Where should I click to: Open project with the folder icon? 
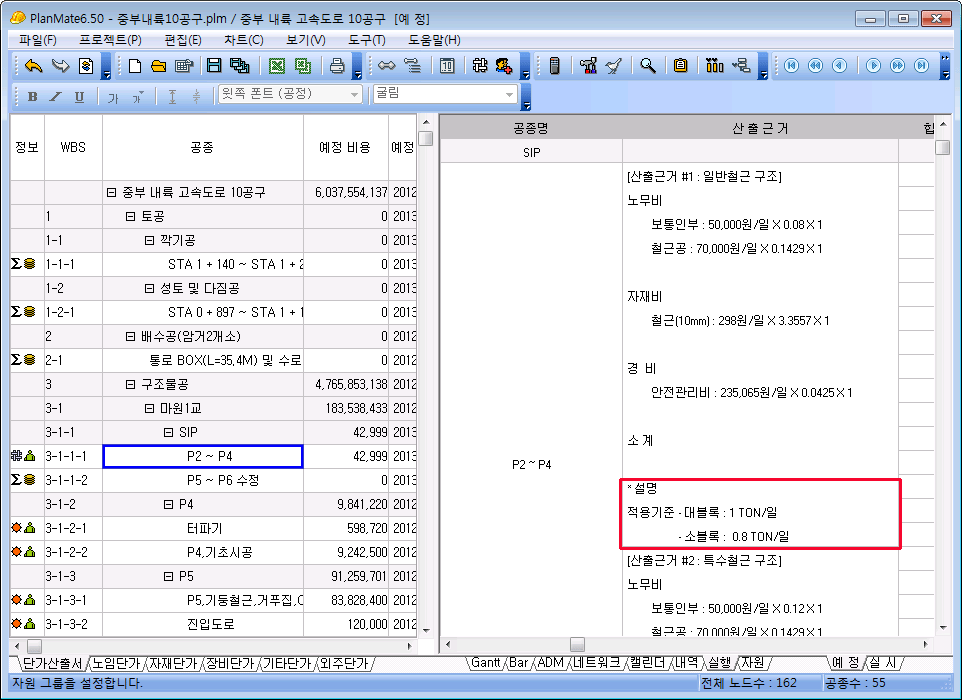[x=158, y=66]
